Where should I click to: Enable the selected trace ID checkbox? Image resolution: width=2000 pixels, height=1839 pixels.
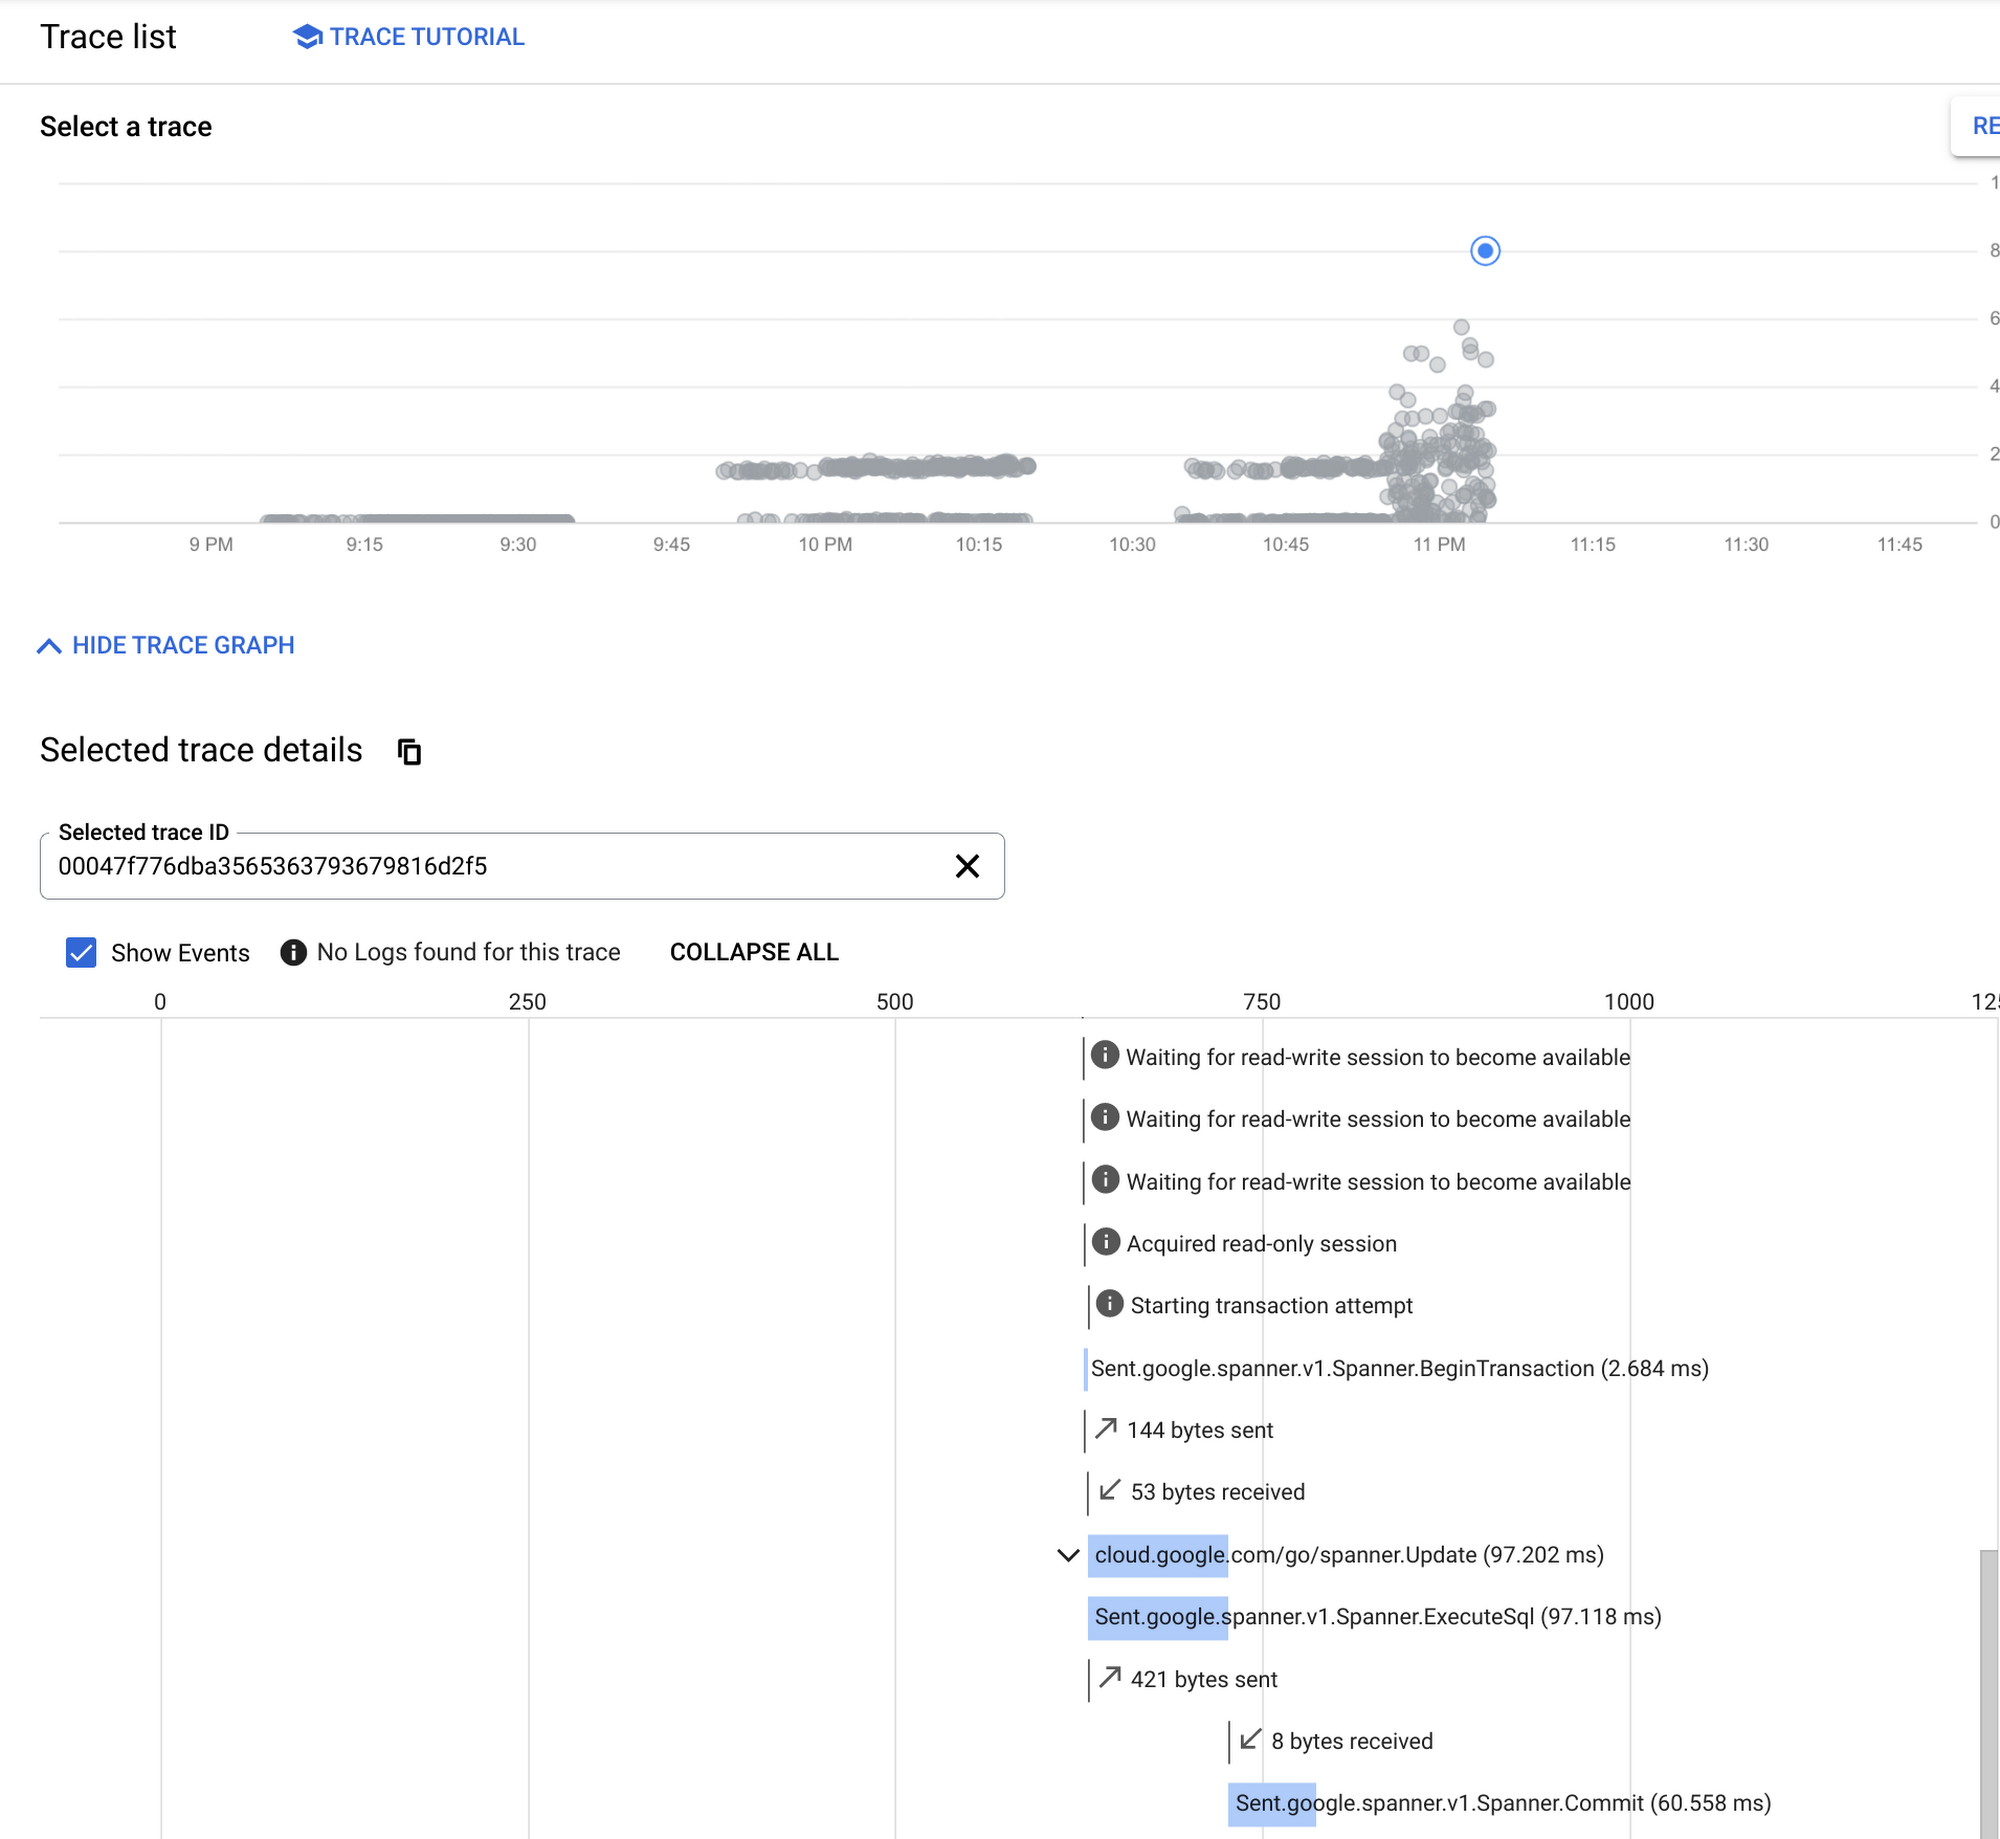point(82,953)
